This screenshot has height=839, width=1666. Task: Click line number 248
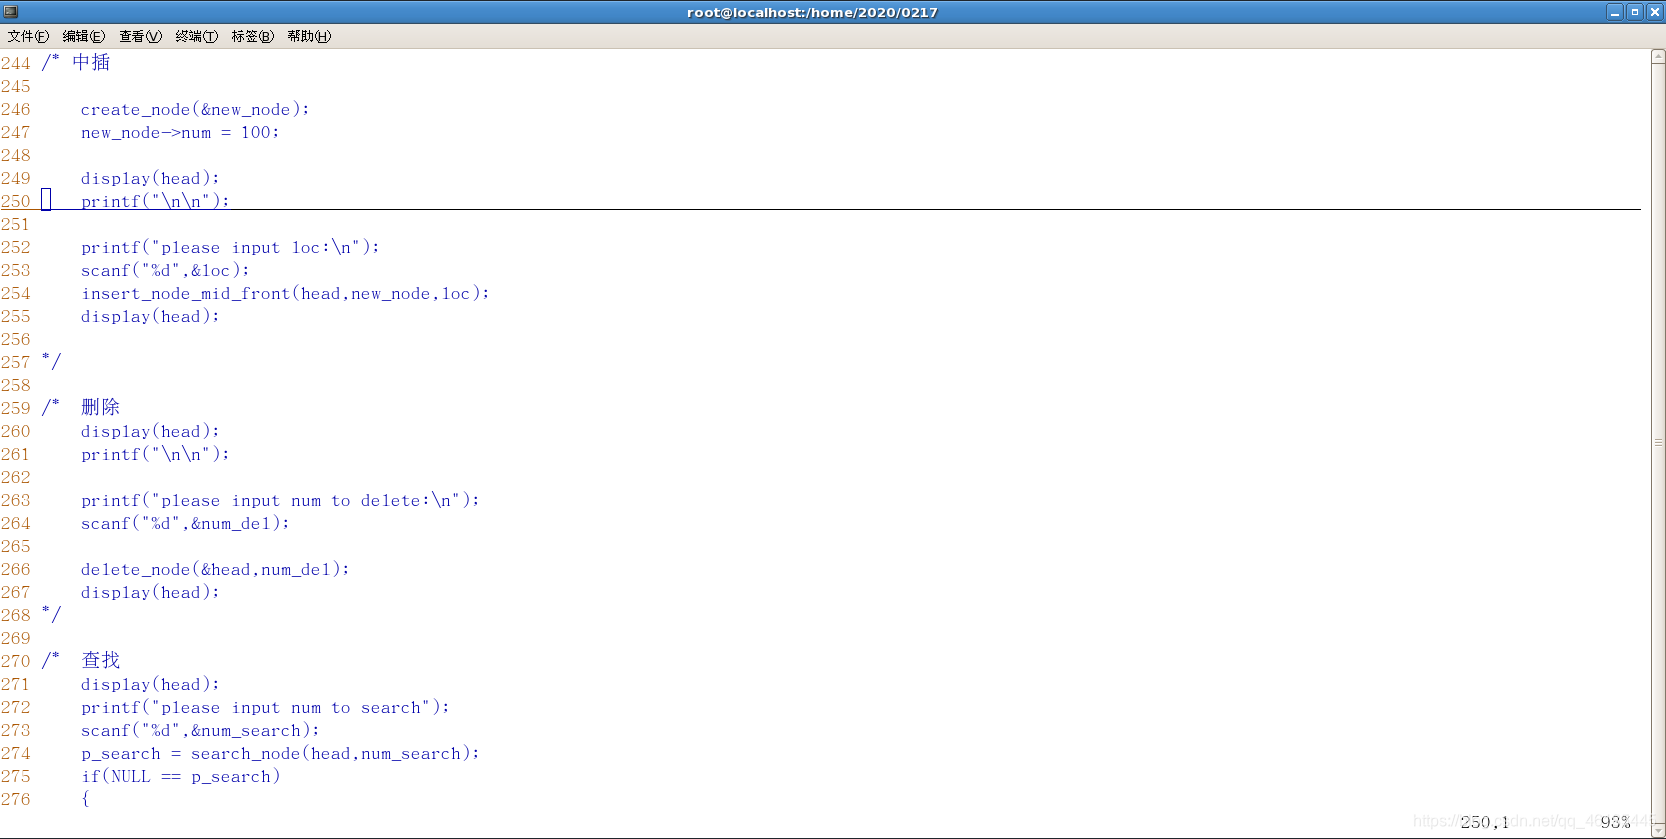[x=16, y=155]
